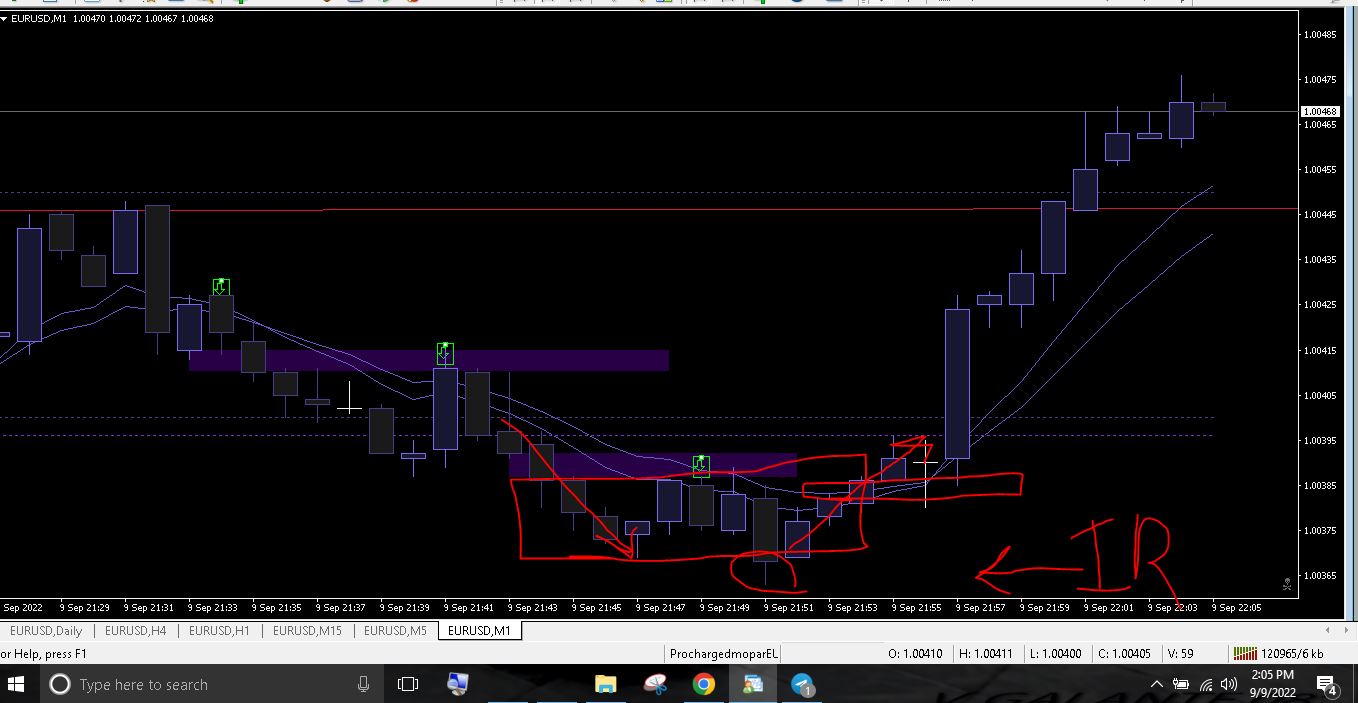Viewport: 1358px width, 703px height.
Task: Click the chart tabs scroll-right arrow
Action: pyautogui.click(x=1346, y=631)
